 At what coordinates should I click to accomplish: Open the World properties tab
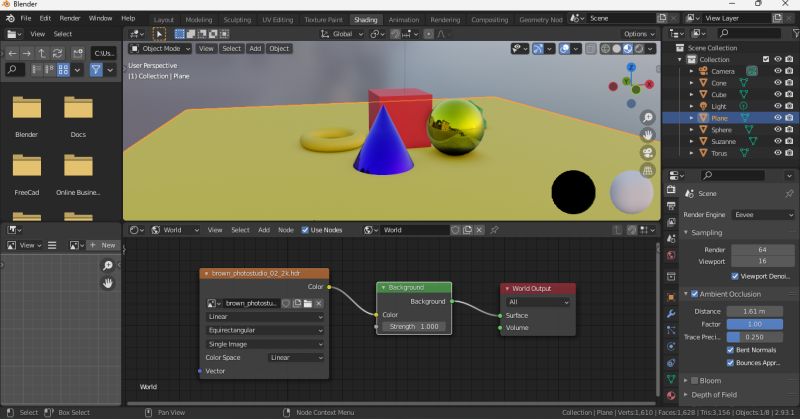point(671,255)
